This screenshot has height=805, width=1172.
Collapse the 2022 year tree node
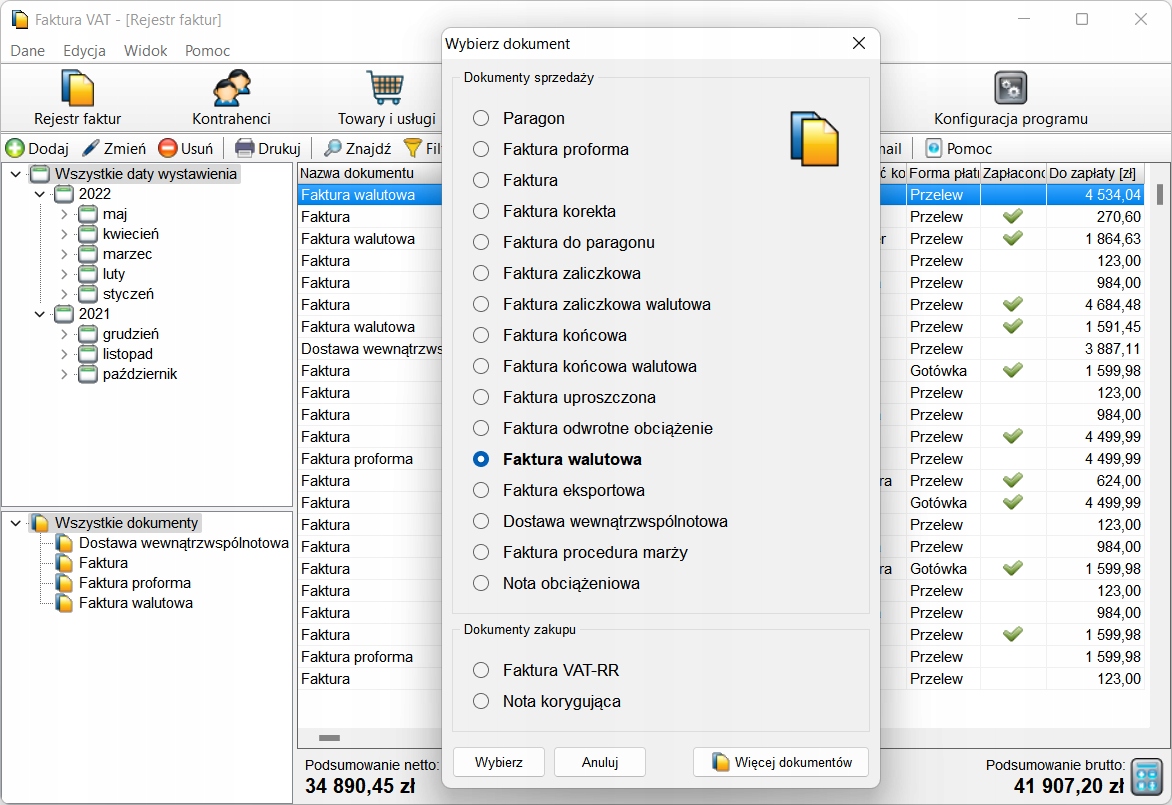pyautogui.click(x=40, y=194)
